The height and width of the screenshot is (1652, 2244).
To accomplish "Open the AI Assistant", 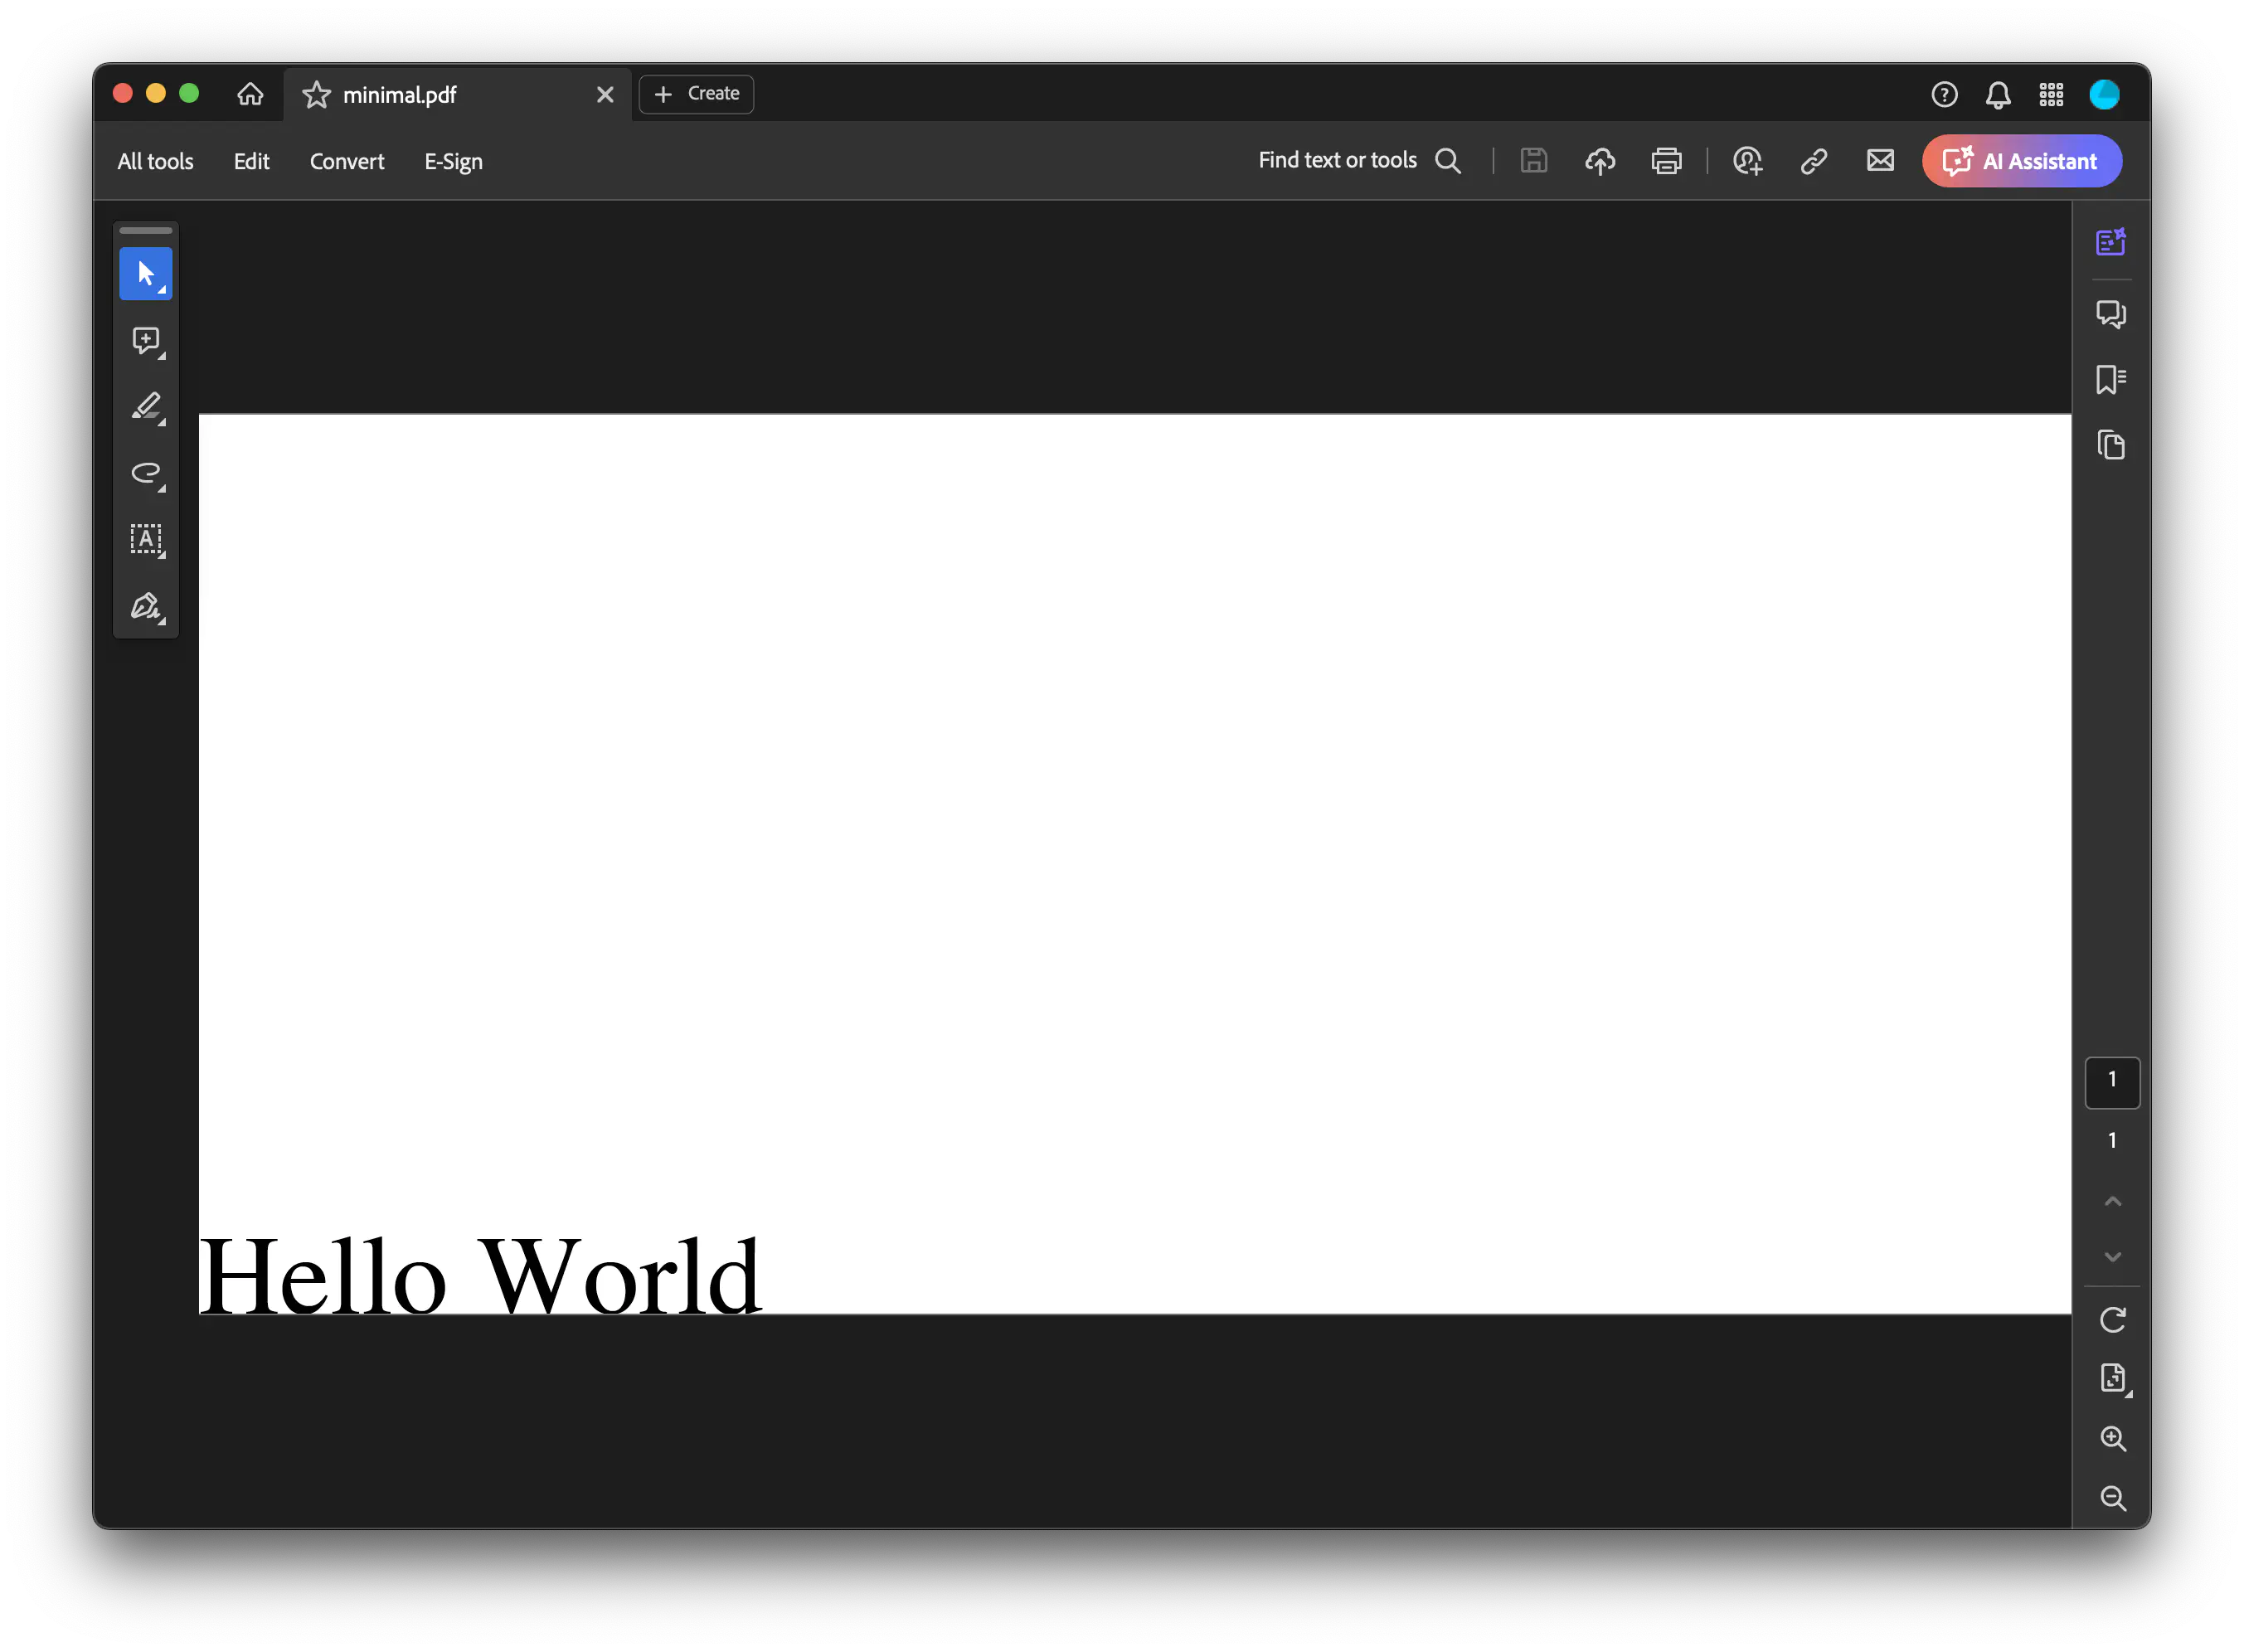I will (2021, 161).
